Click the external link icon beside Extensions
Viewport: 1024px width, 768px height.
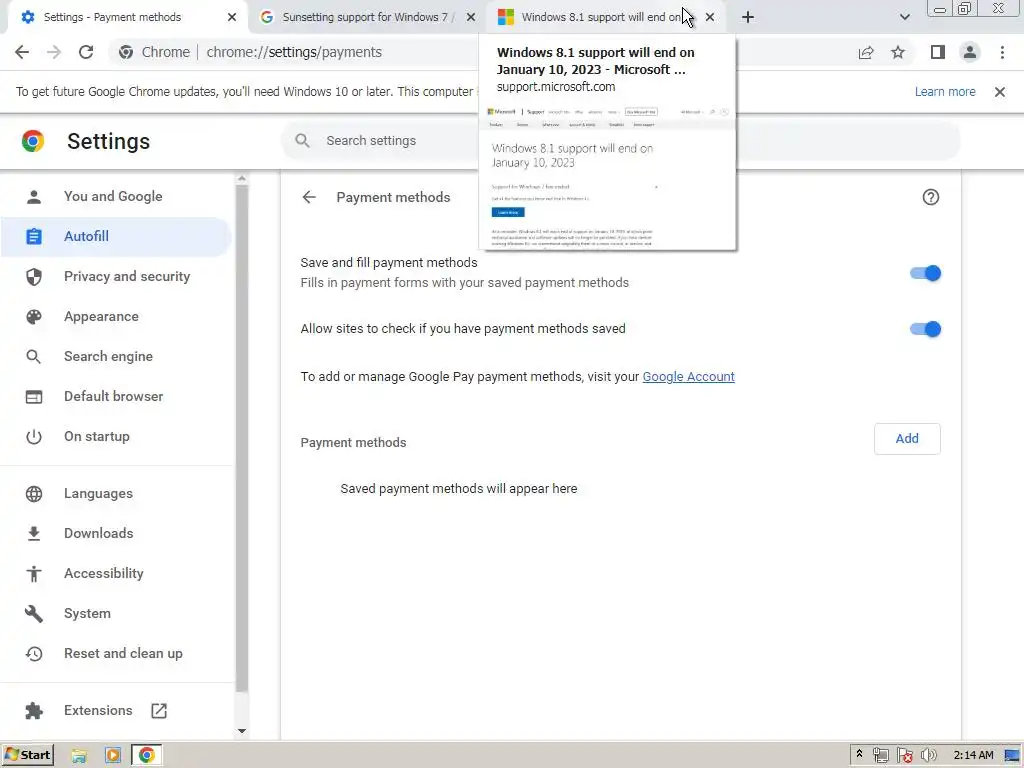pyautogui.click(x=159, y=711)
